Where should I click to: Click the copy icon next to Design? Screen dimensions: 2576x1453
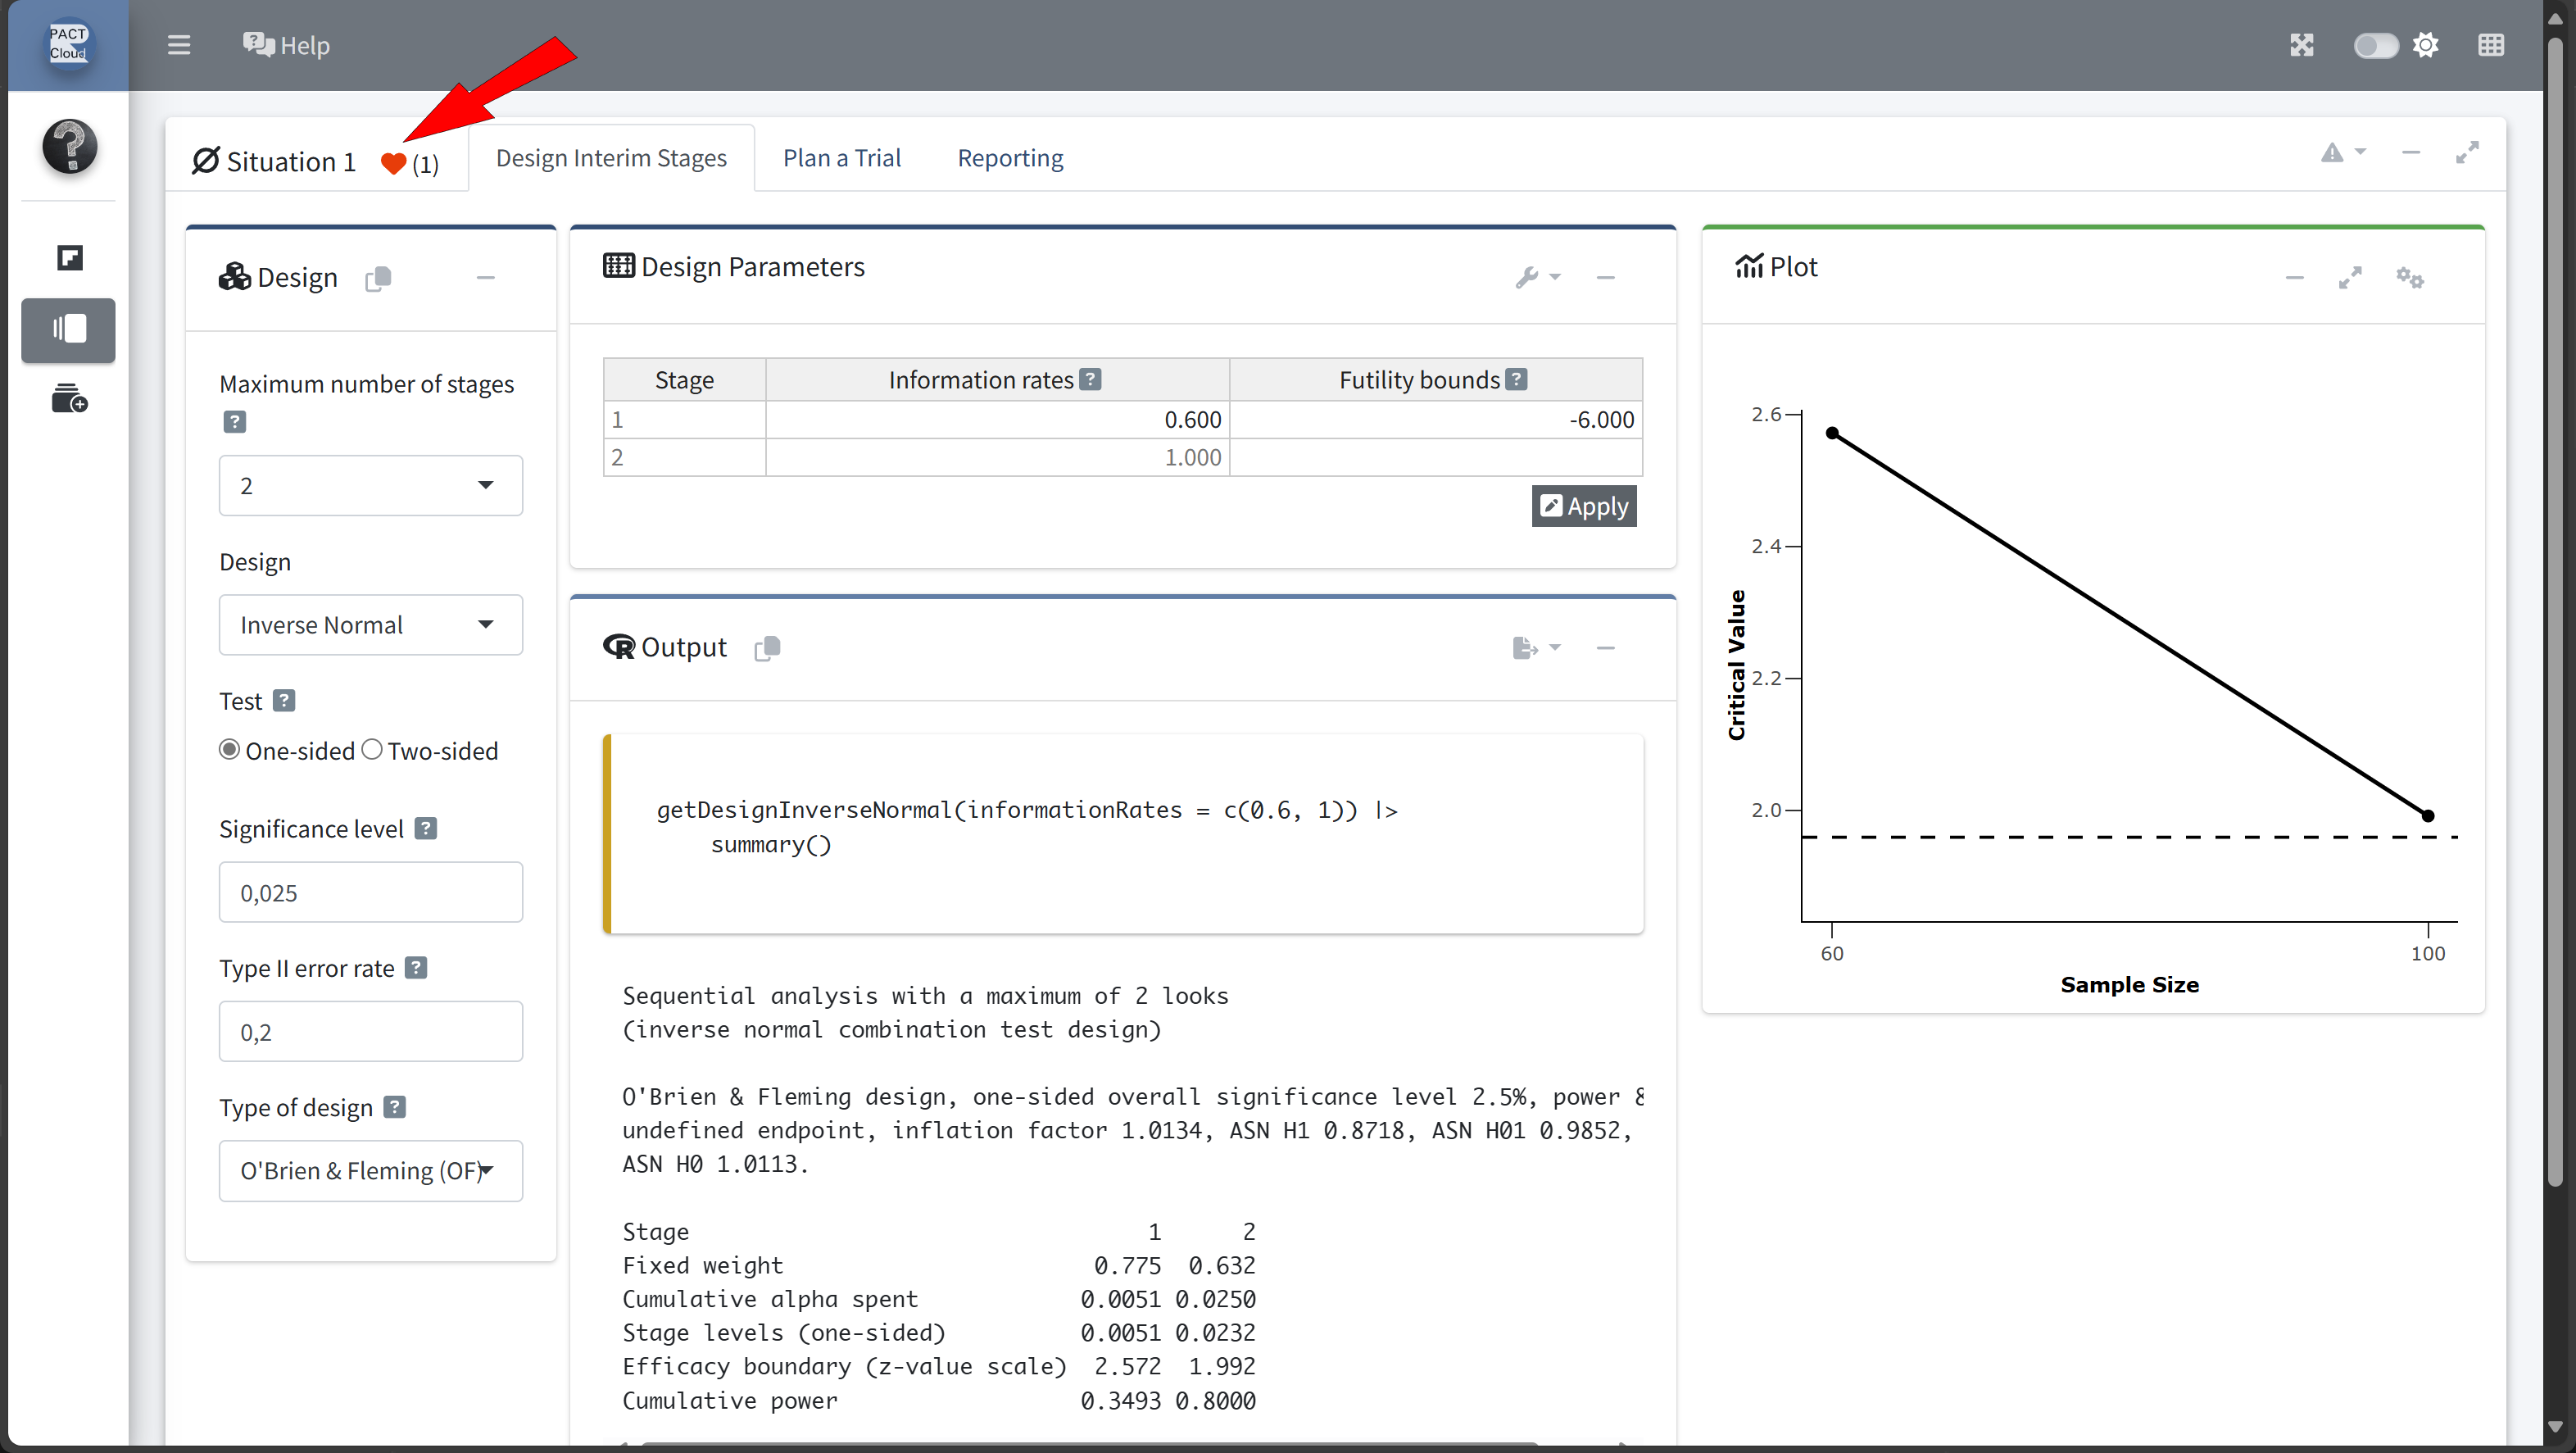point(378,278)
